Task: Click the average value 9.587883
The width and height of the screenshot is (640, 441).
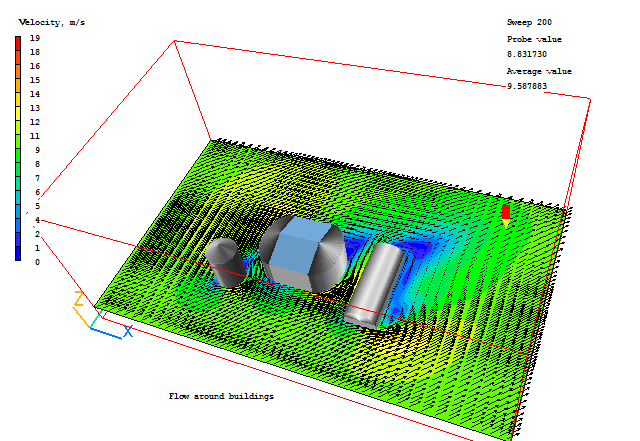Action: click(527, 86)
